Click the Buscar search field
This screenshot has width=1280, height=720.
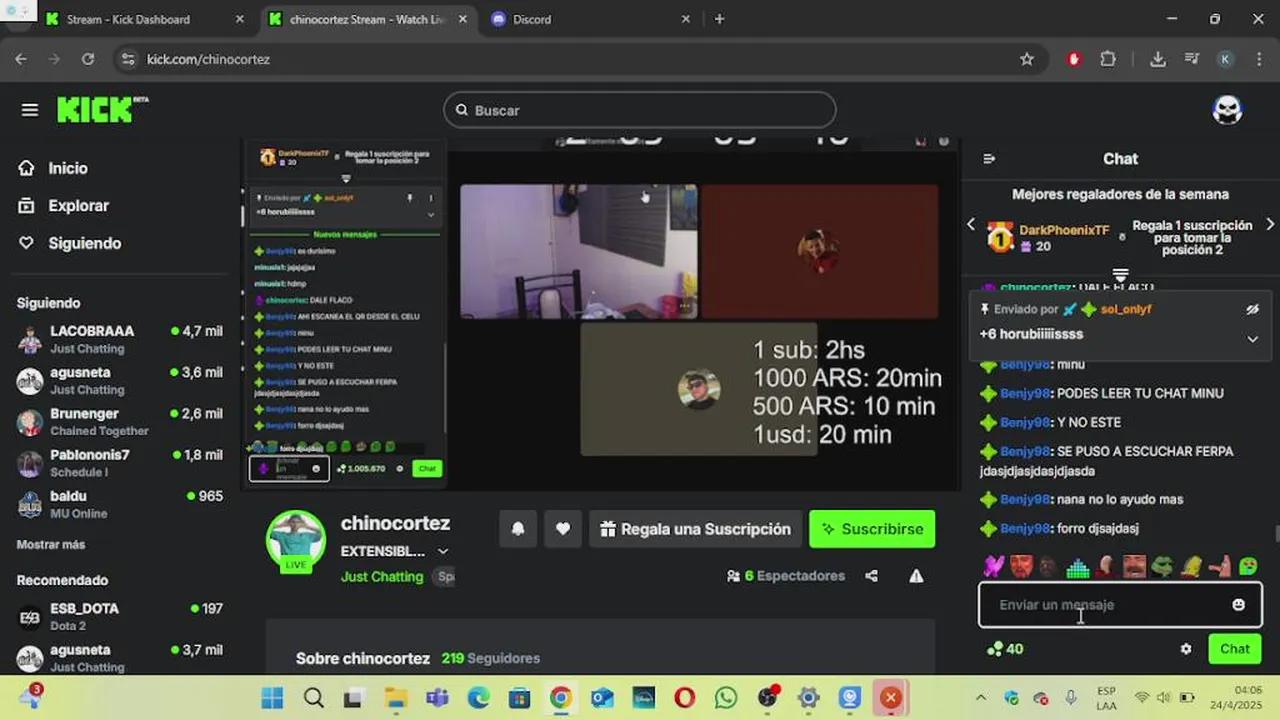(x=640, y=111)
